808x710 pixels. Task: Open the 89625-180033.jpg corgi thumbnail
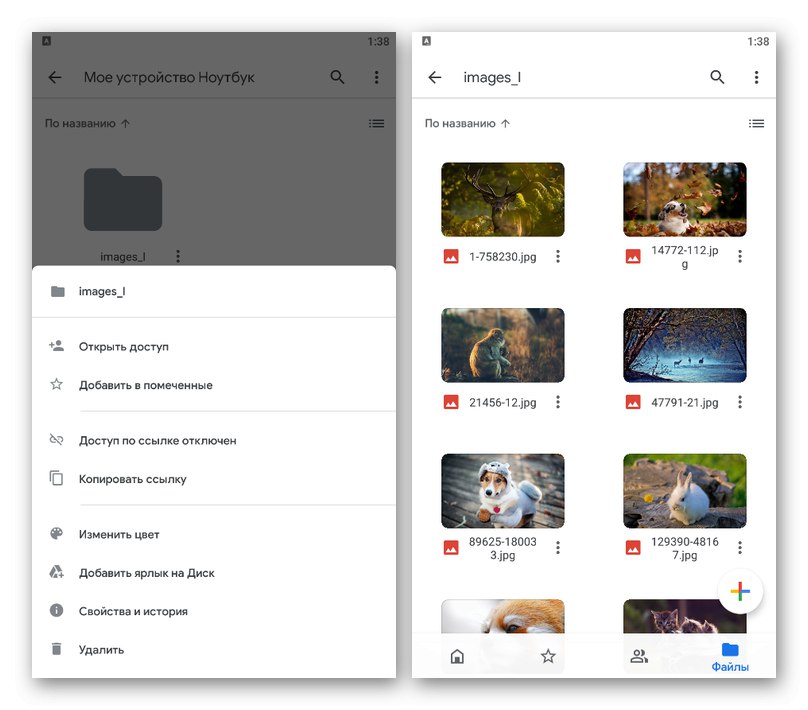pyautogui.click(x=502, y=491)
